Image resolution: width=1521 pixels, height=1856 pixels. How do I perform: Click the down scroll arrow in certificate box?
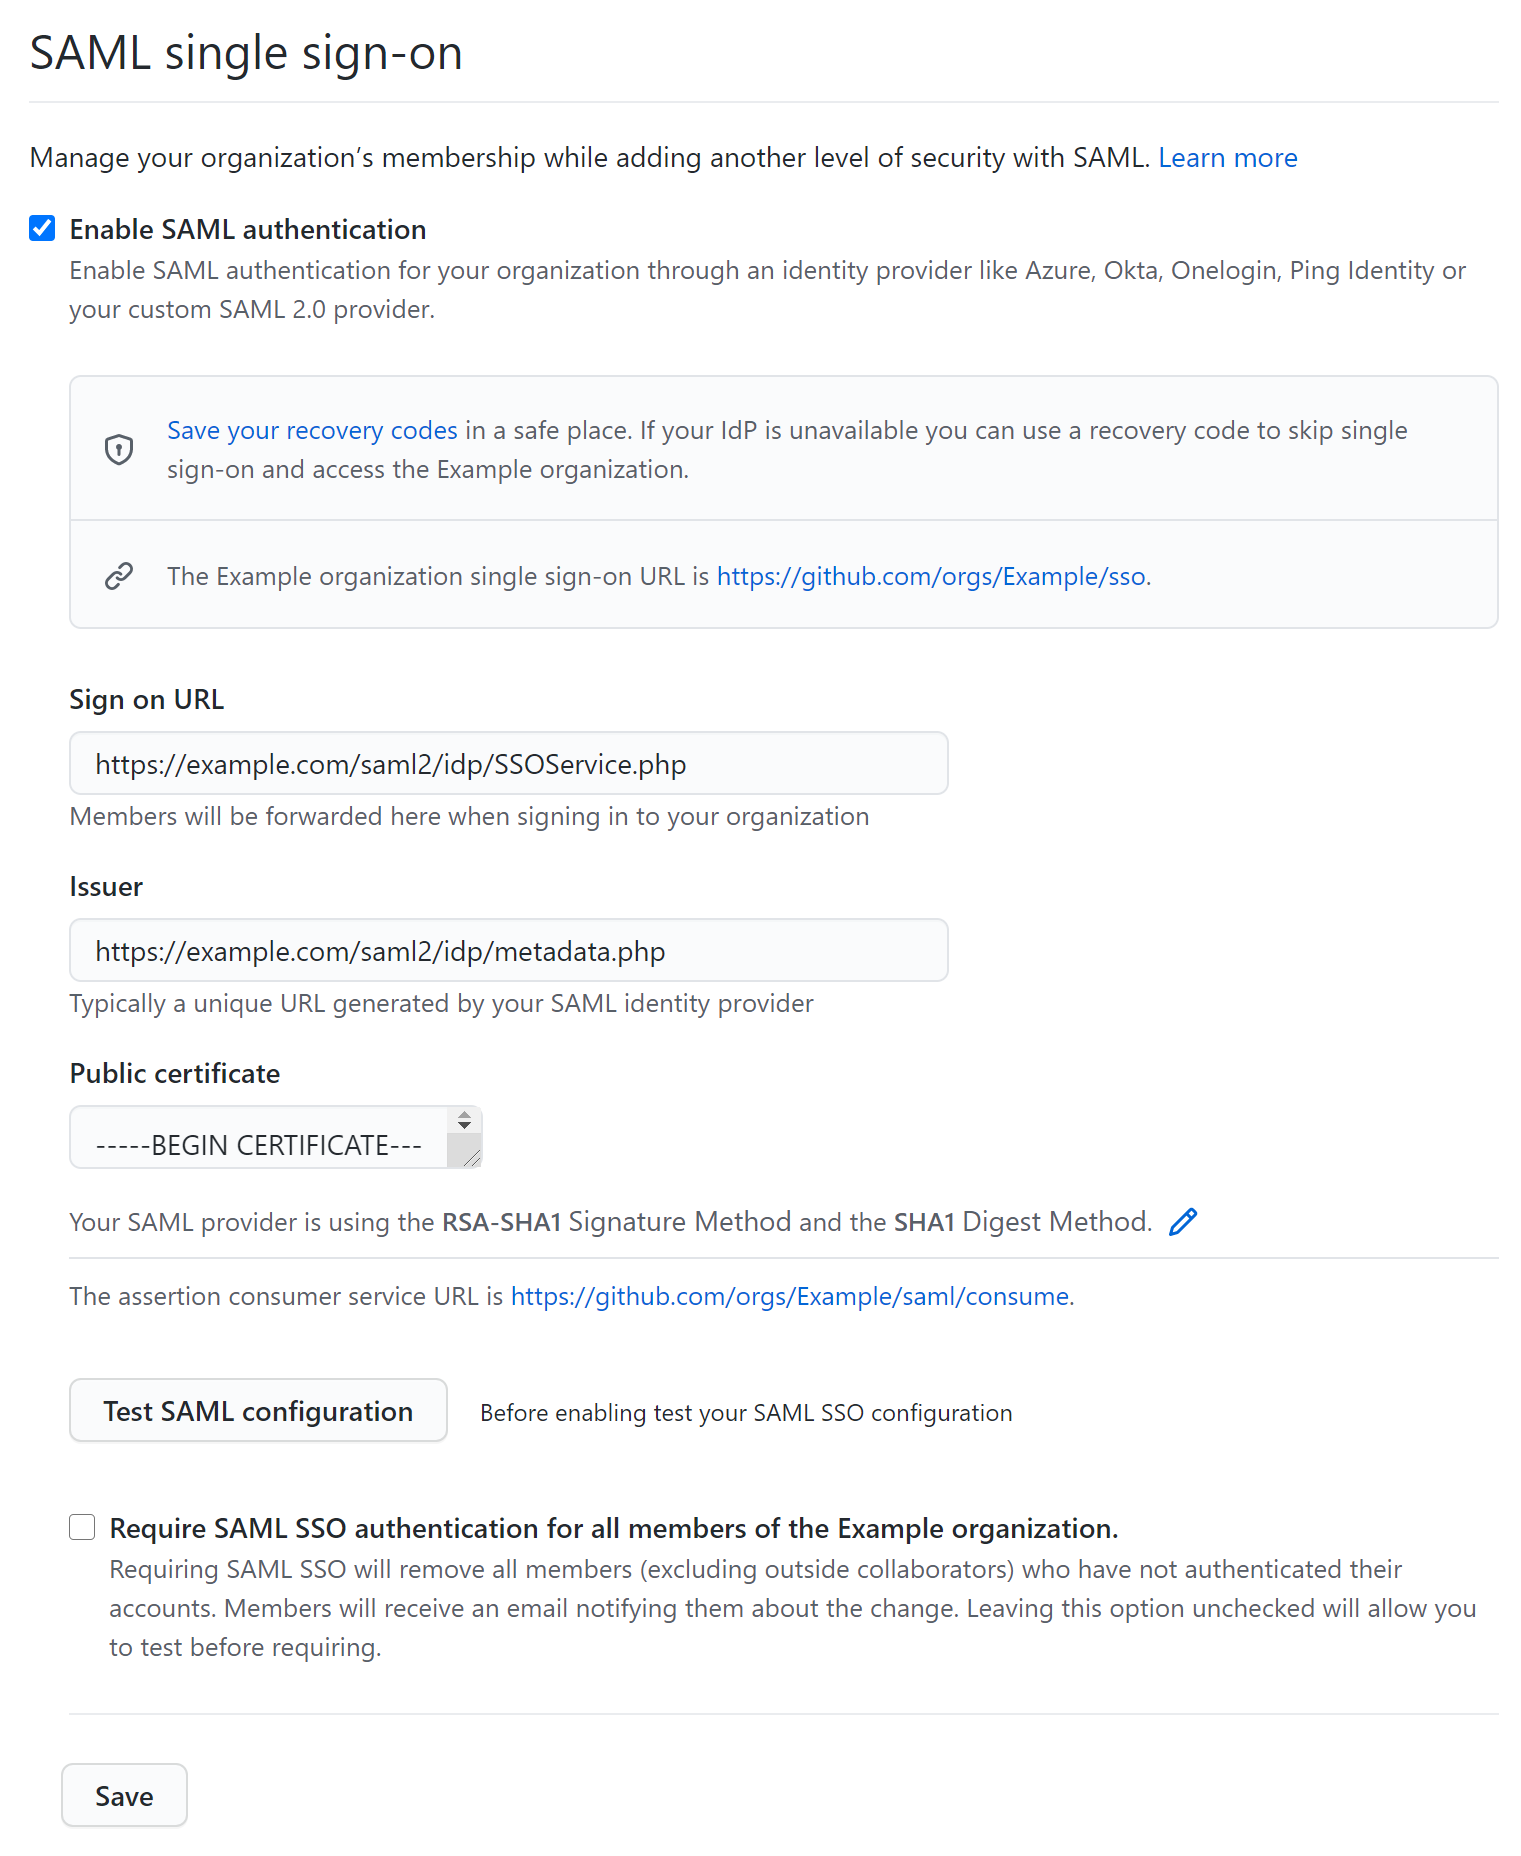[464, 1127]
